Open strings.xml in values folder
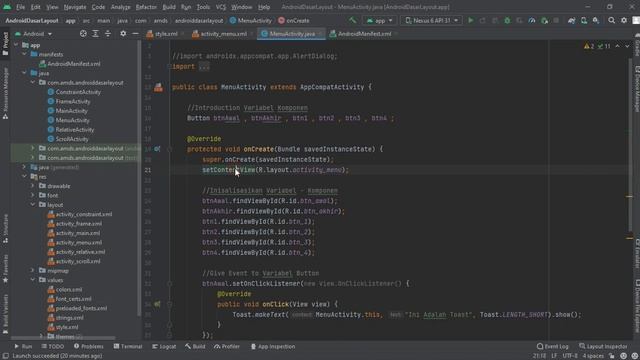640x360 pixels. point(69,318)
